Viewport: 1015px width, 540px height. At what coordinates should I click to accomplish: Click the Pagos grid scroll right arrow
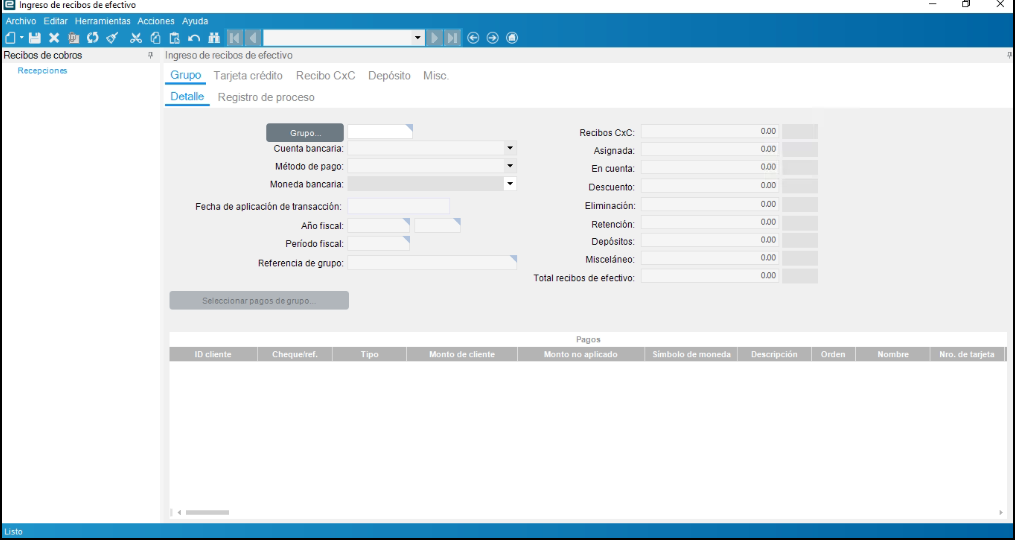(1001, 512)
